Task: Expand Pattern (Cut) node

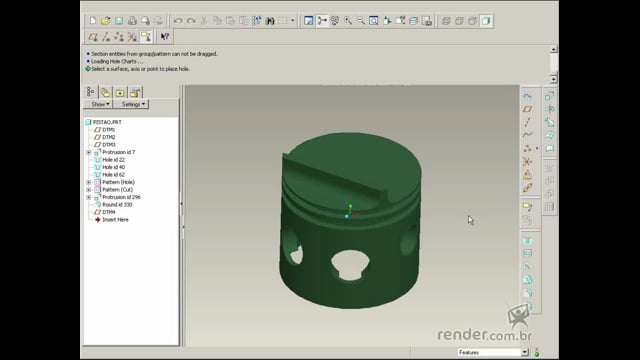Action: pyautogui.click(x=89, y=190)
